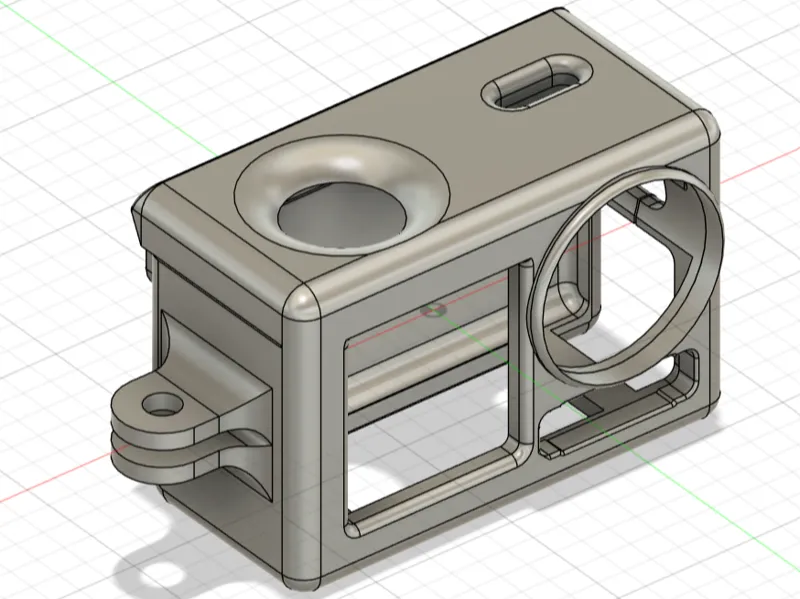
Task: Select the oval slot cutout on top face
Action: tap(537, 82)
